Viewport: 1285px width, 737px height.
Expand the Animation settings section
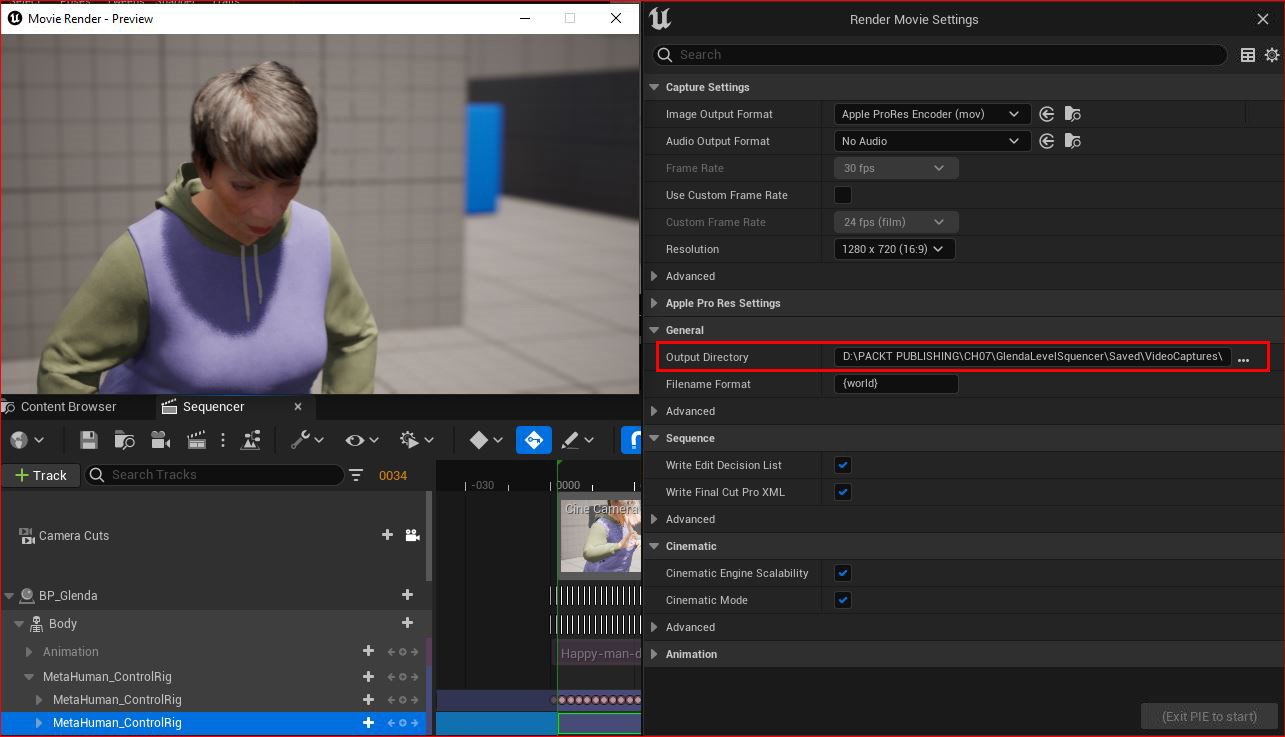click(654, 654)
